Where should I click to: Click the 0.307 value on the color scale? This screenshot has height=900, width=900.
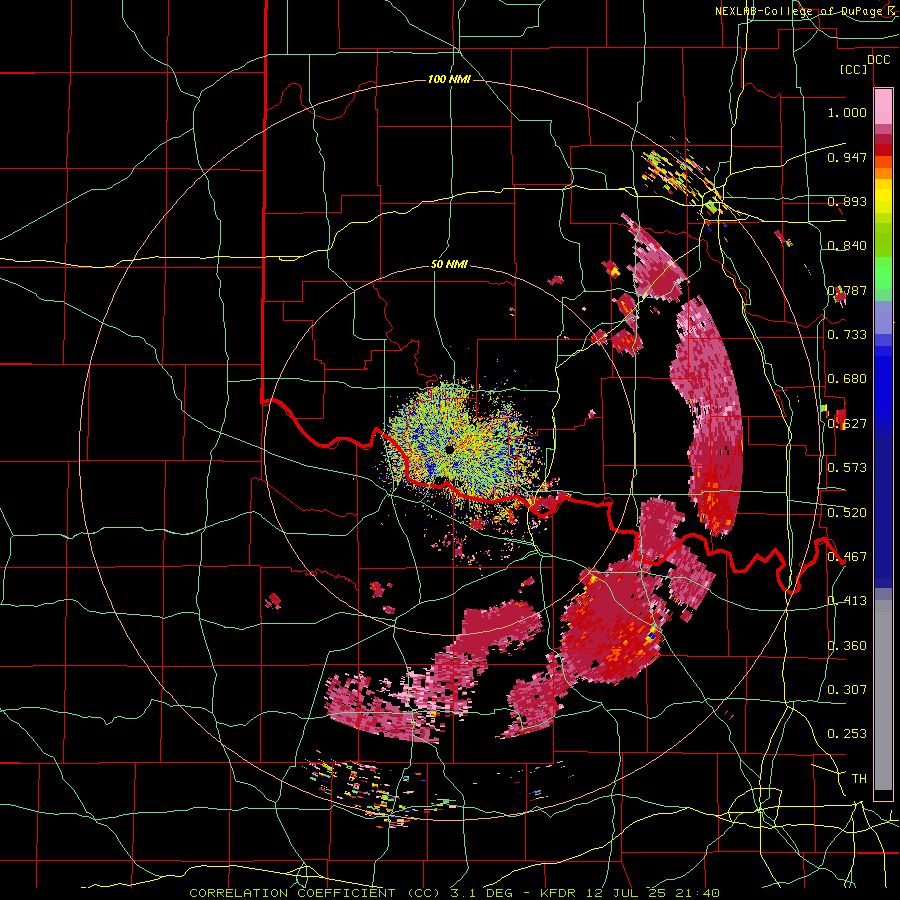[847, 689]
